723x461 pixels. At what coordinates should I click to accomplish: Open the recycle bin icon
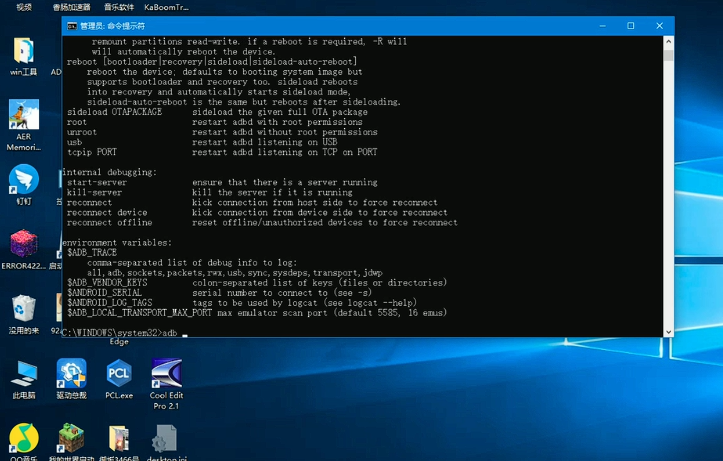[24, 308]
